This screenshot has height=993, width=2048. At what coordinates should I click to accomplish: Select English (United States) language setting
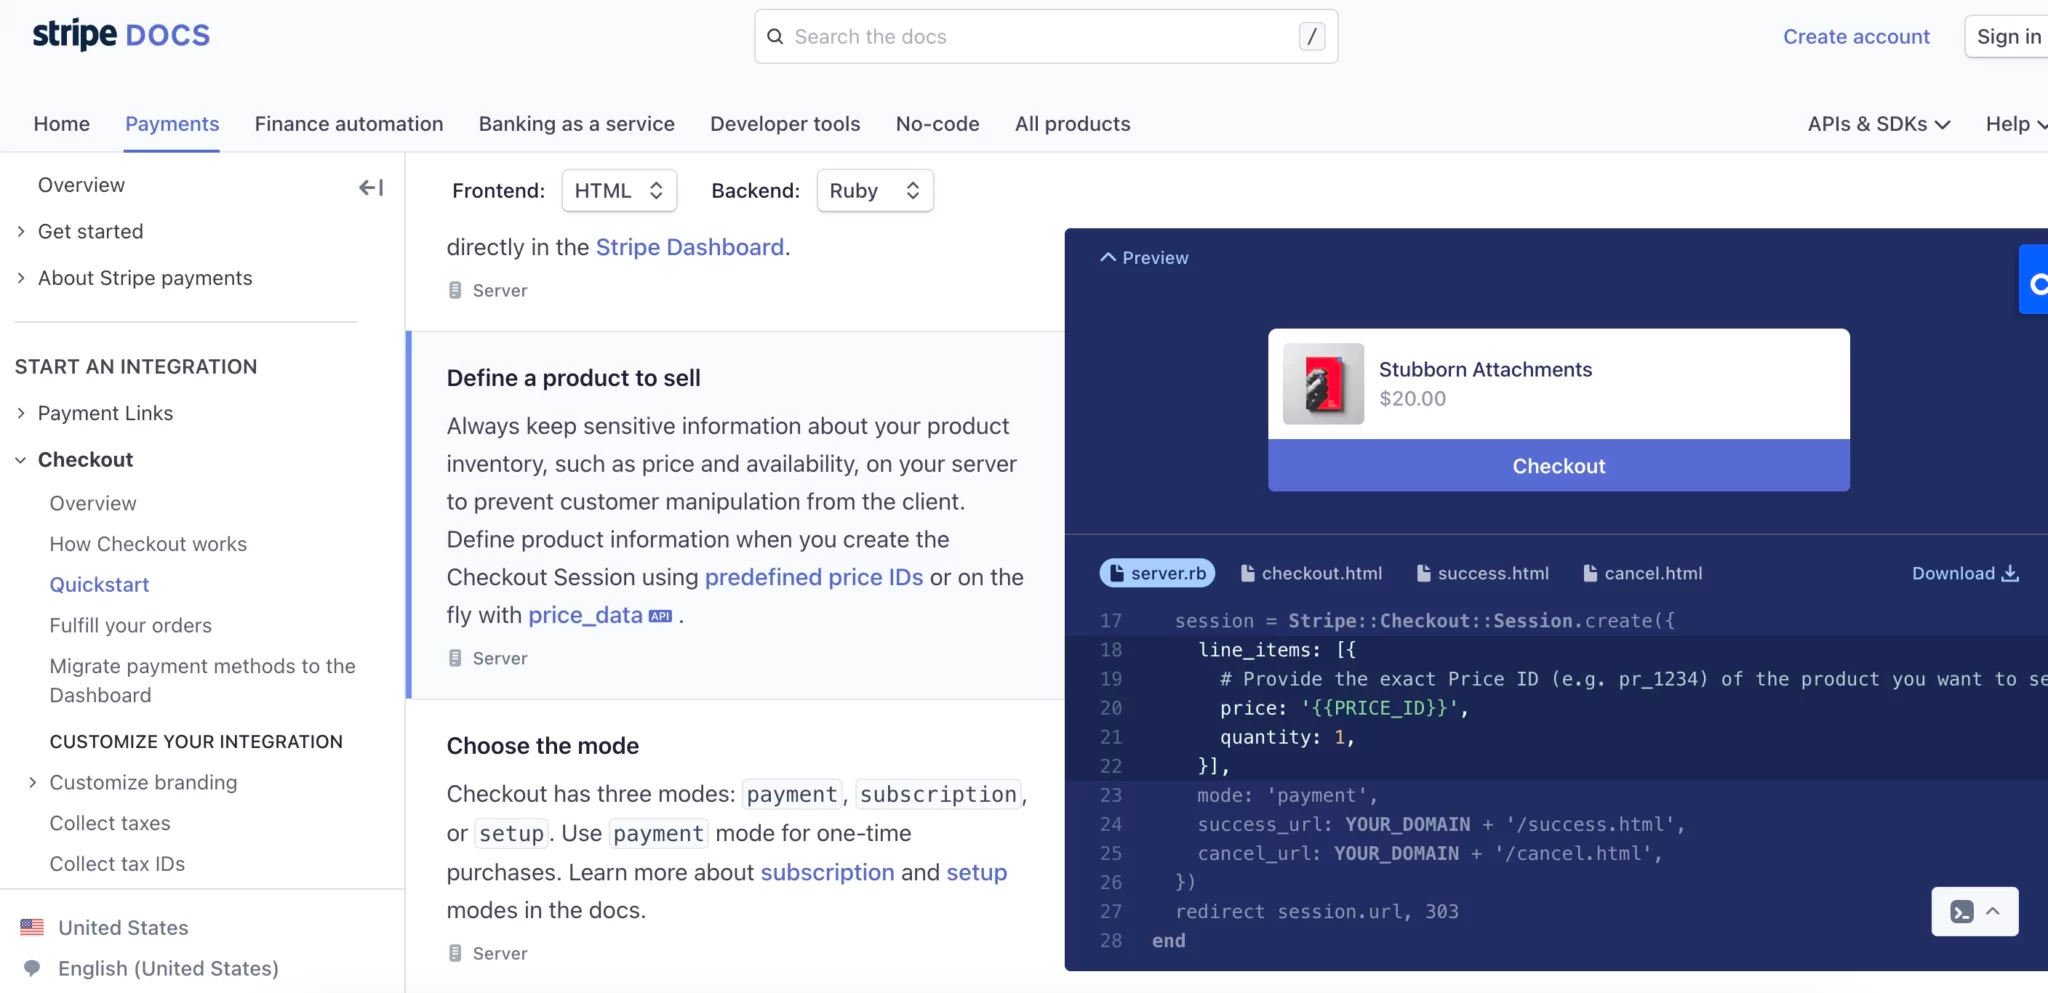click(168, 968)
